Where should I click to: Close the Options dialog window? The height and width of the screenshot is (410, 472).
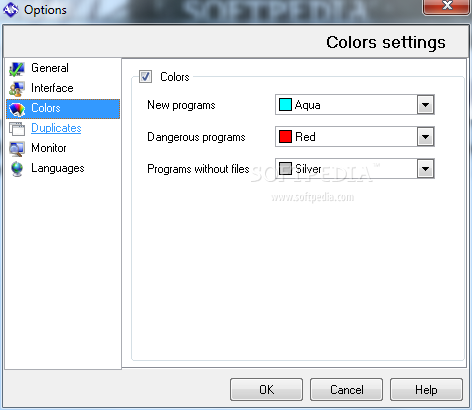[446, 7]
